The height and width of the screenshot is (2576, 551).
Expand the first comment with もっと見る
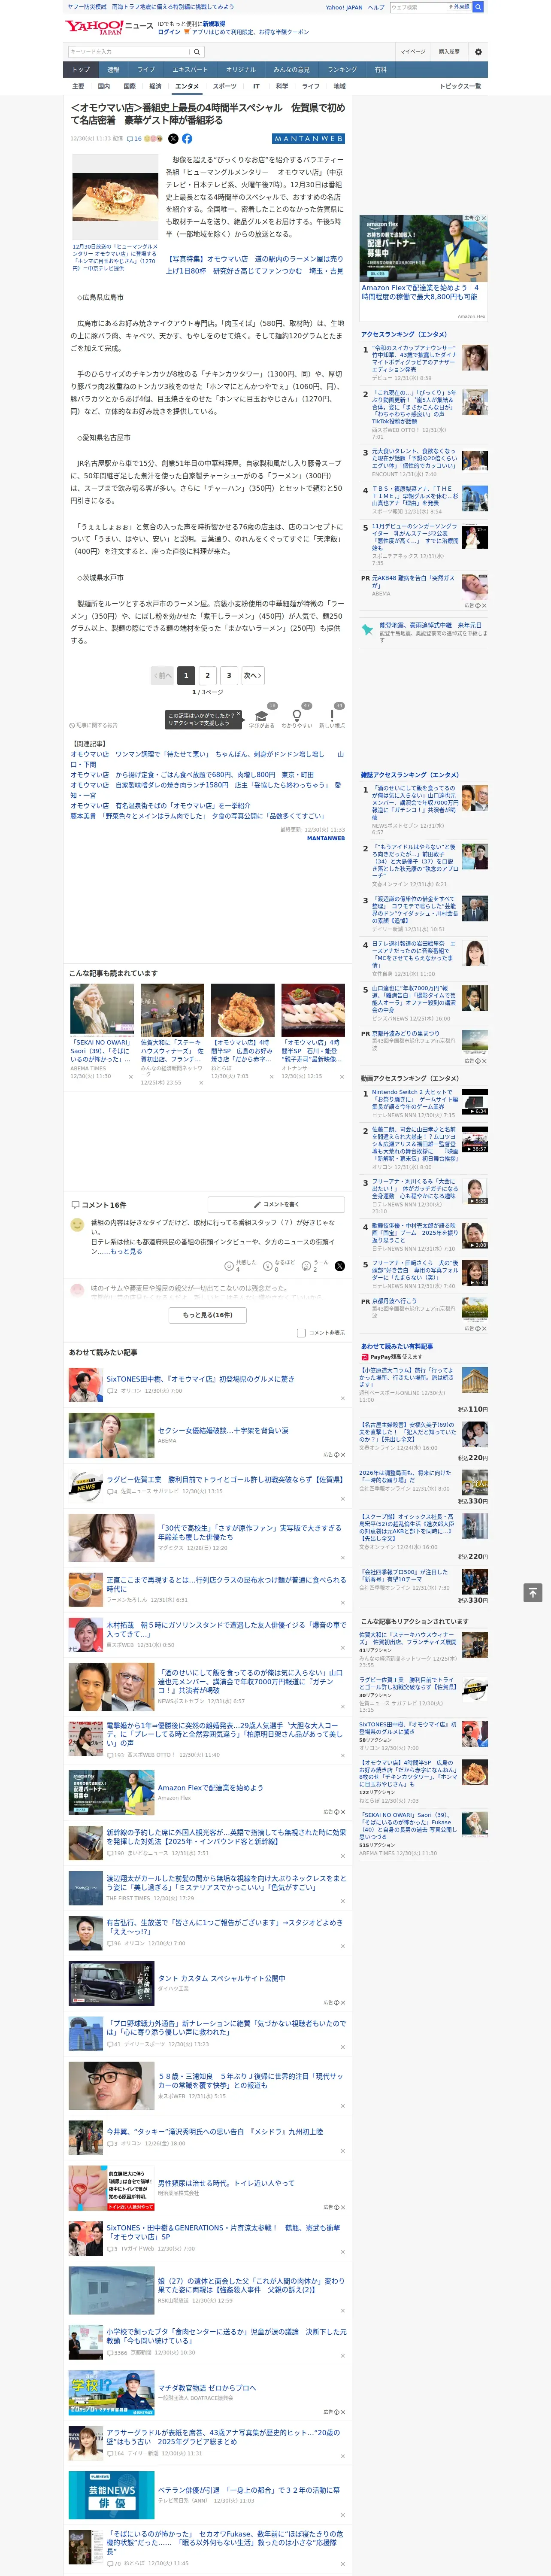126,1251
